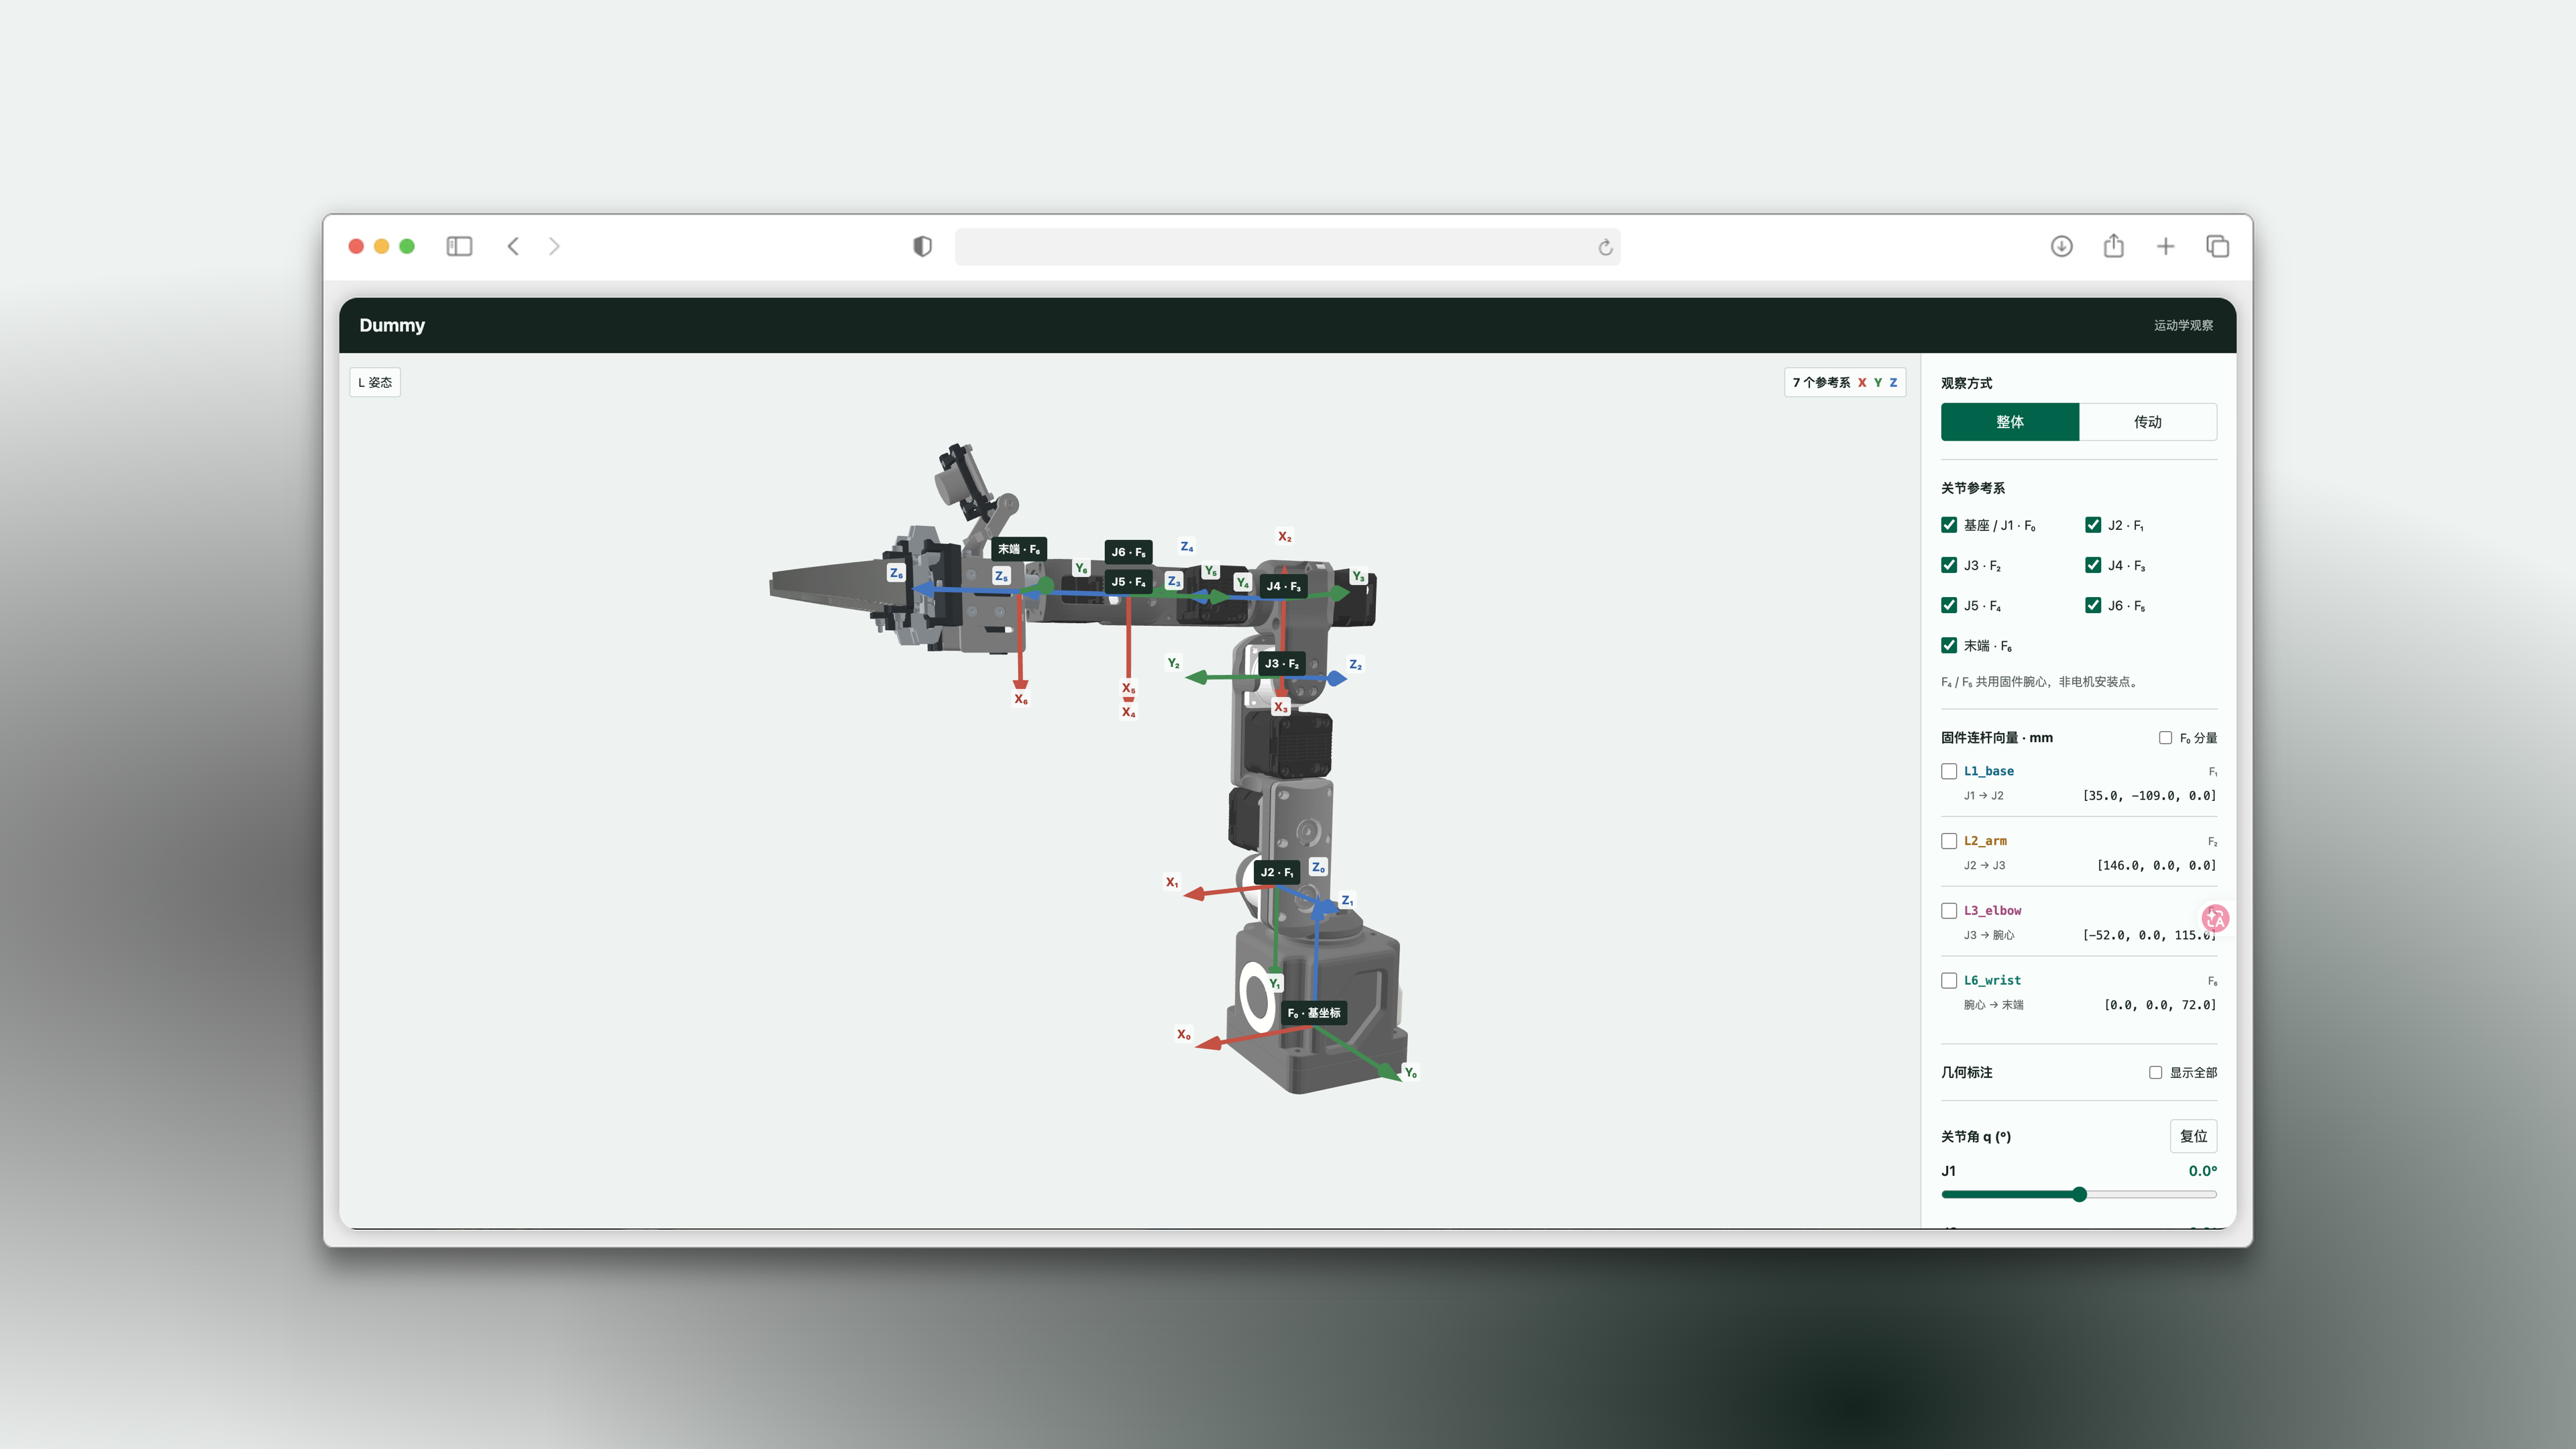
Task: Click the L 姿态 pose button
Action: pyautogui.click(x=375, y=382)
